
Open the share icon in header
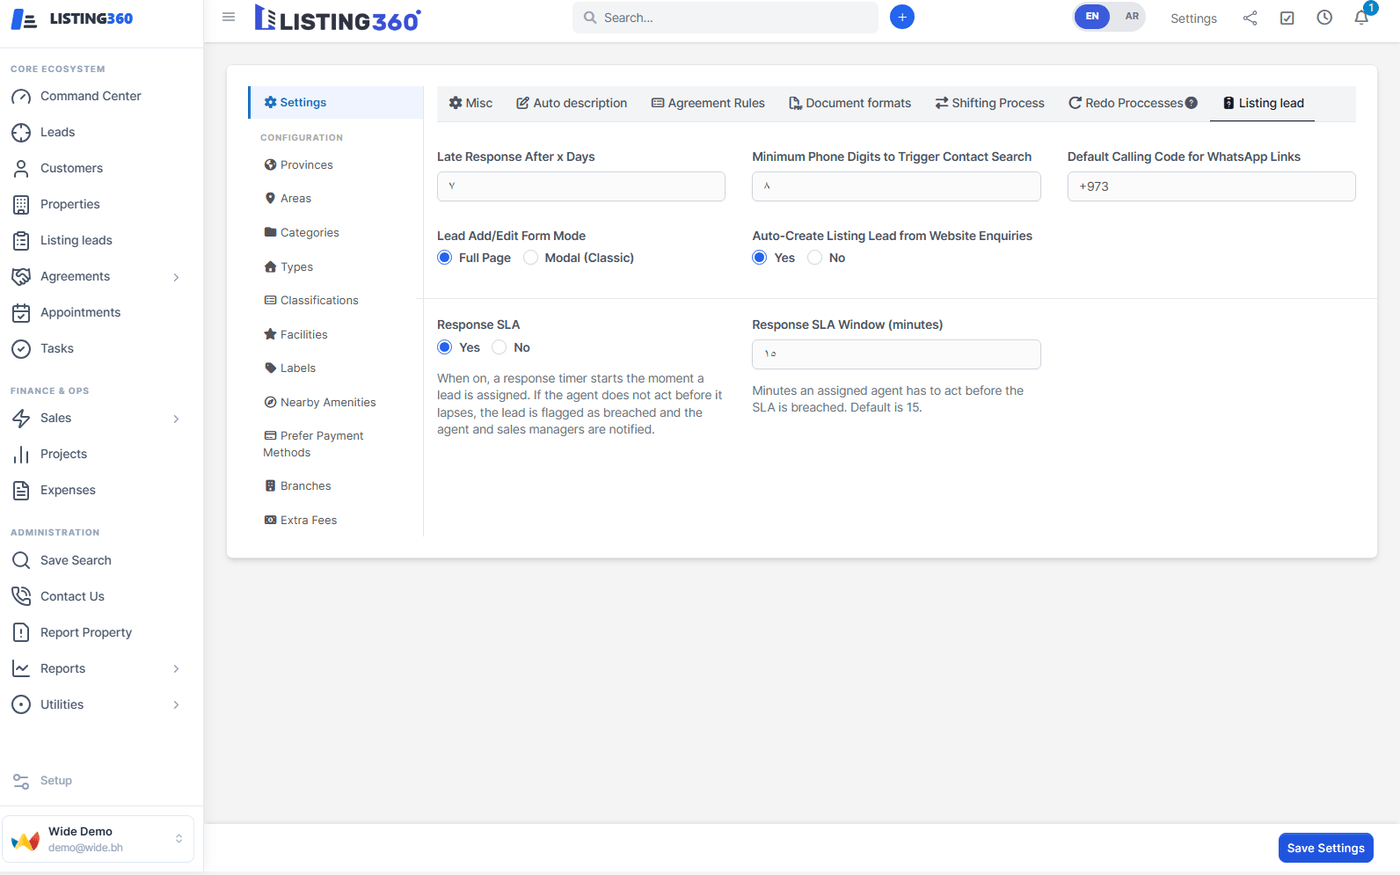tap(1250, 18)
